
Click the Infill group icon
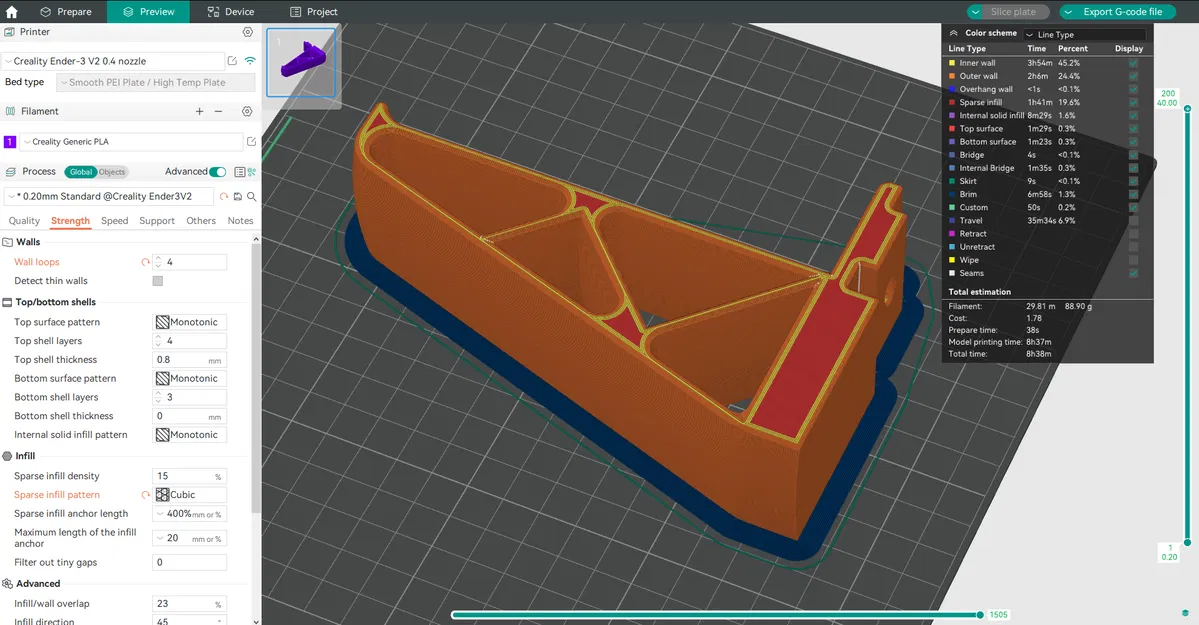point(7,456)
